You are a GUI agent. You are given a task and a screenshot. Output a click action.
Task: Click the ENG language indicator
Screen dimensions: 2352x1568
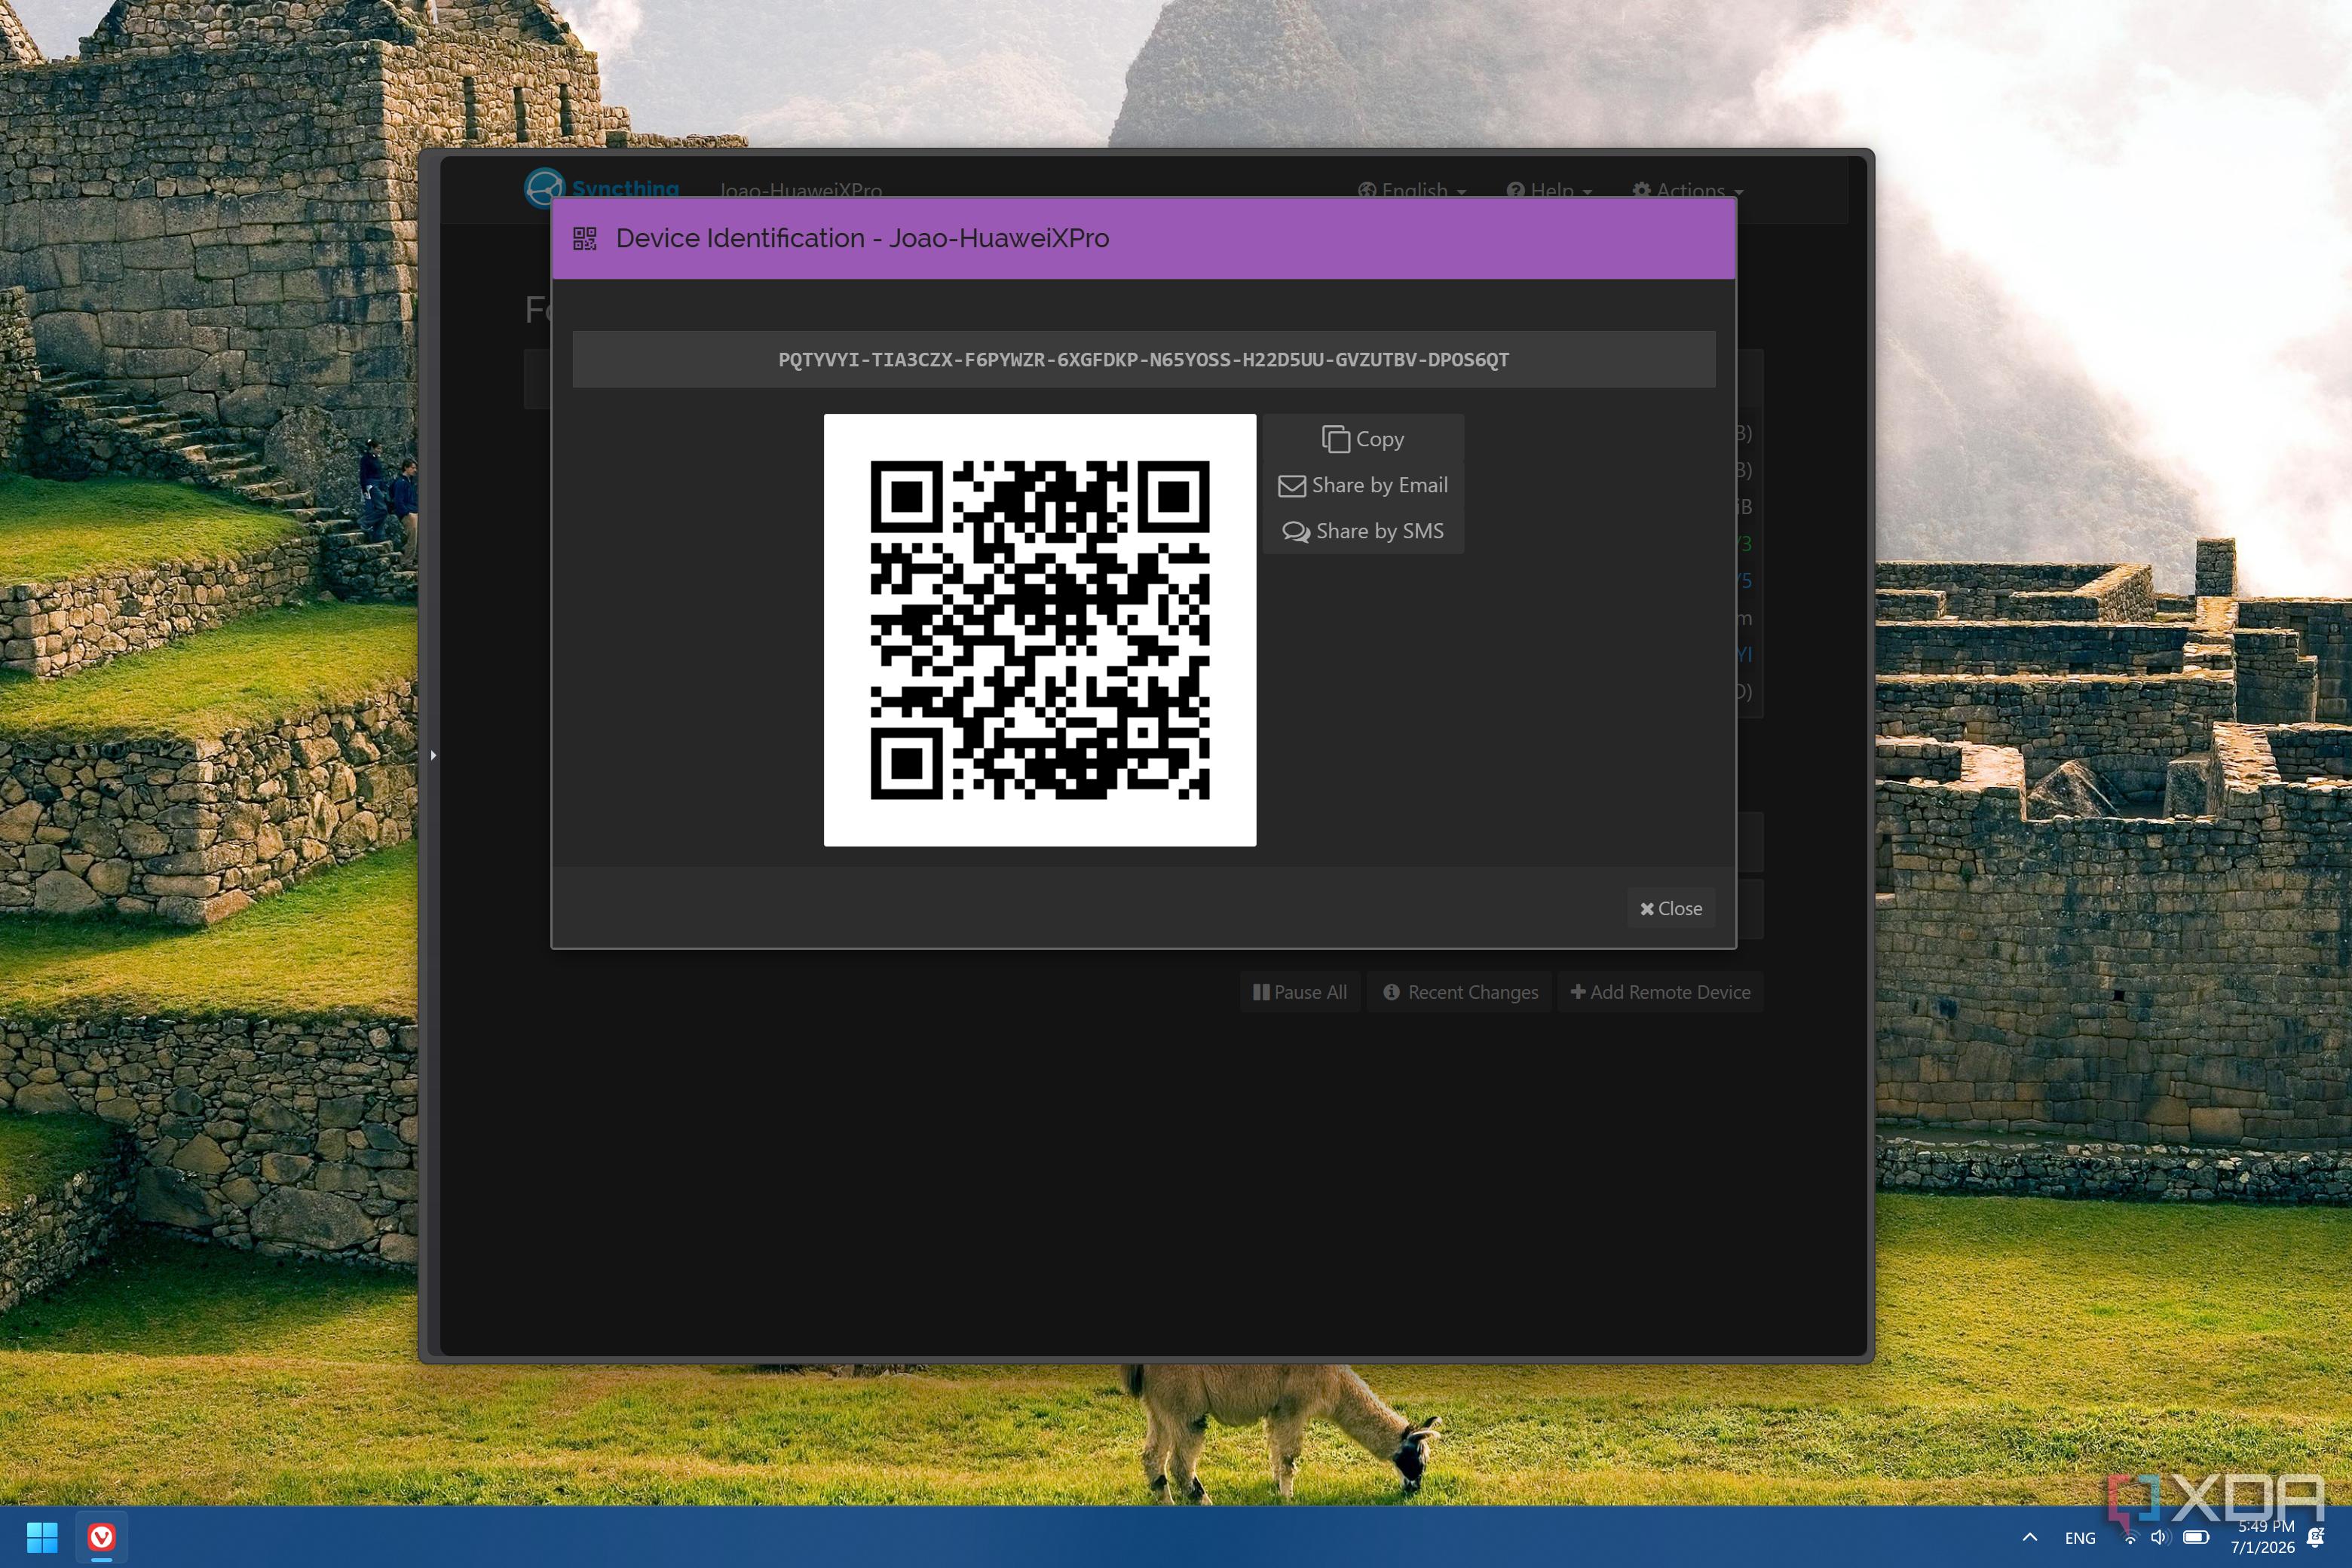coord(2080,1538)
